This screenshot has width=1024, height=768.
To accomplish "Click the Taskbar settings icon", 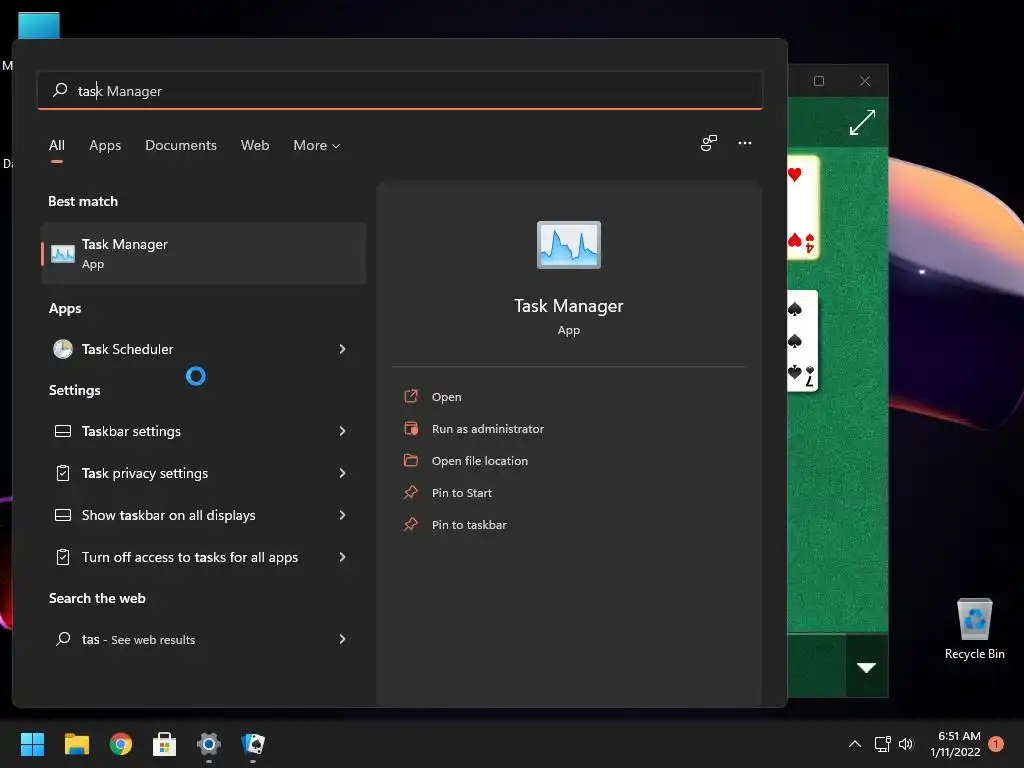I will coord(63,431).
